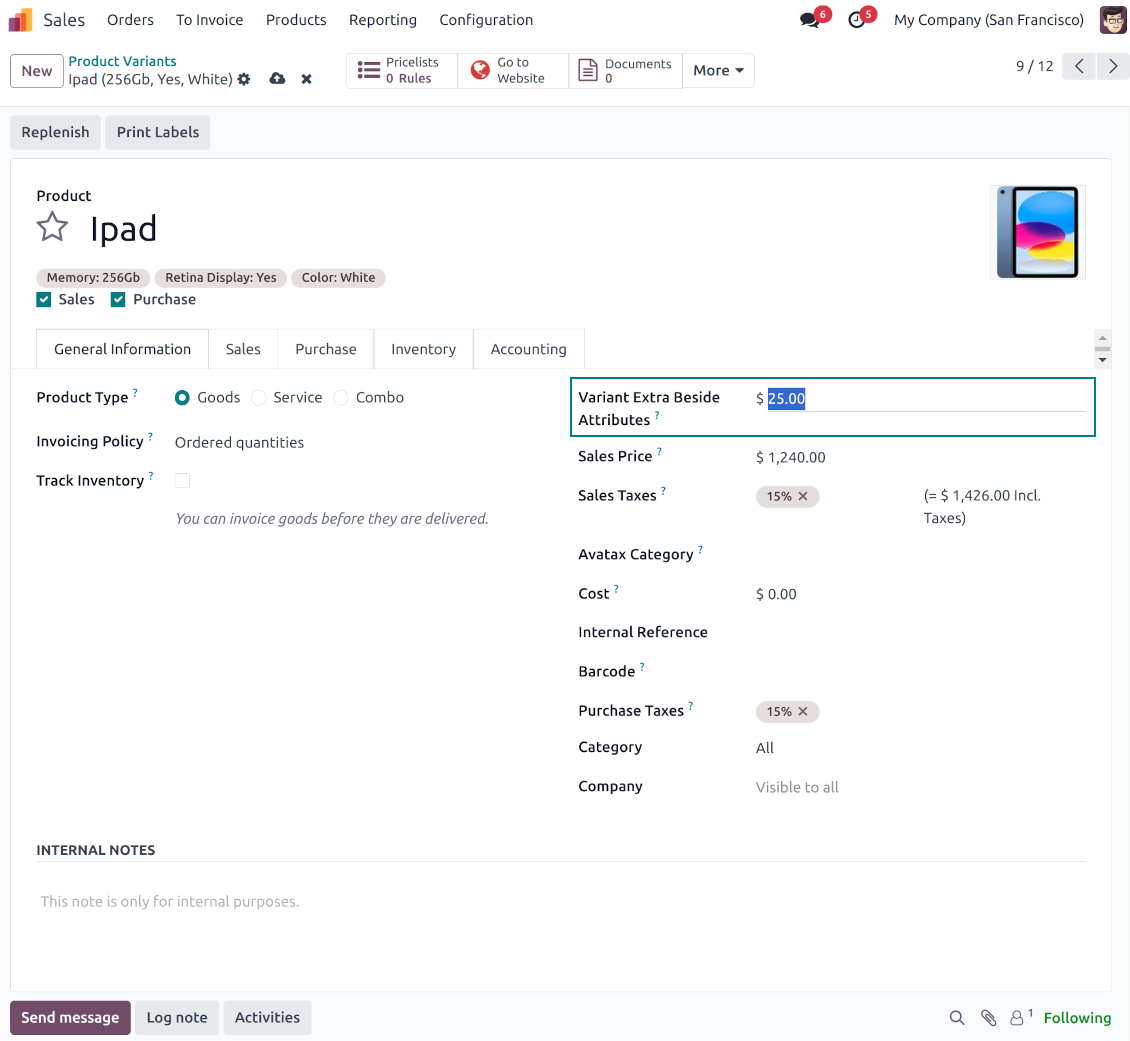Save the record with the cloud upload icon
This screenshot has width=1130, height=1041.
277,79
